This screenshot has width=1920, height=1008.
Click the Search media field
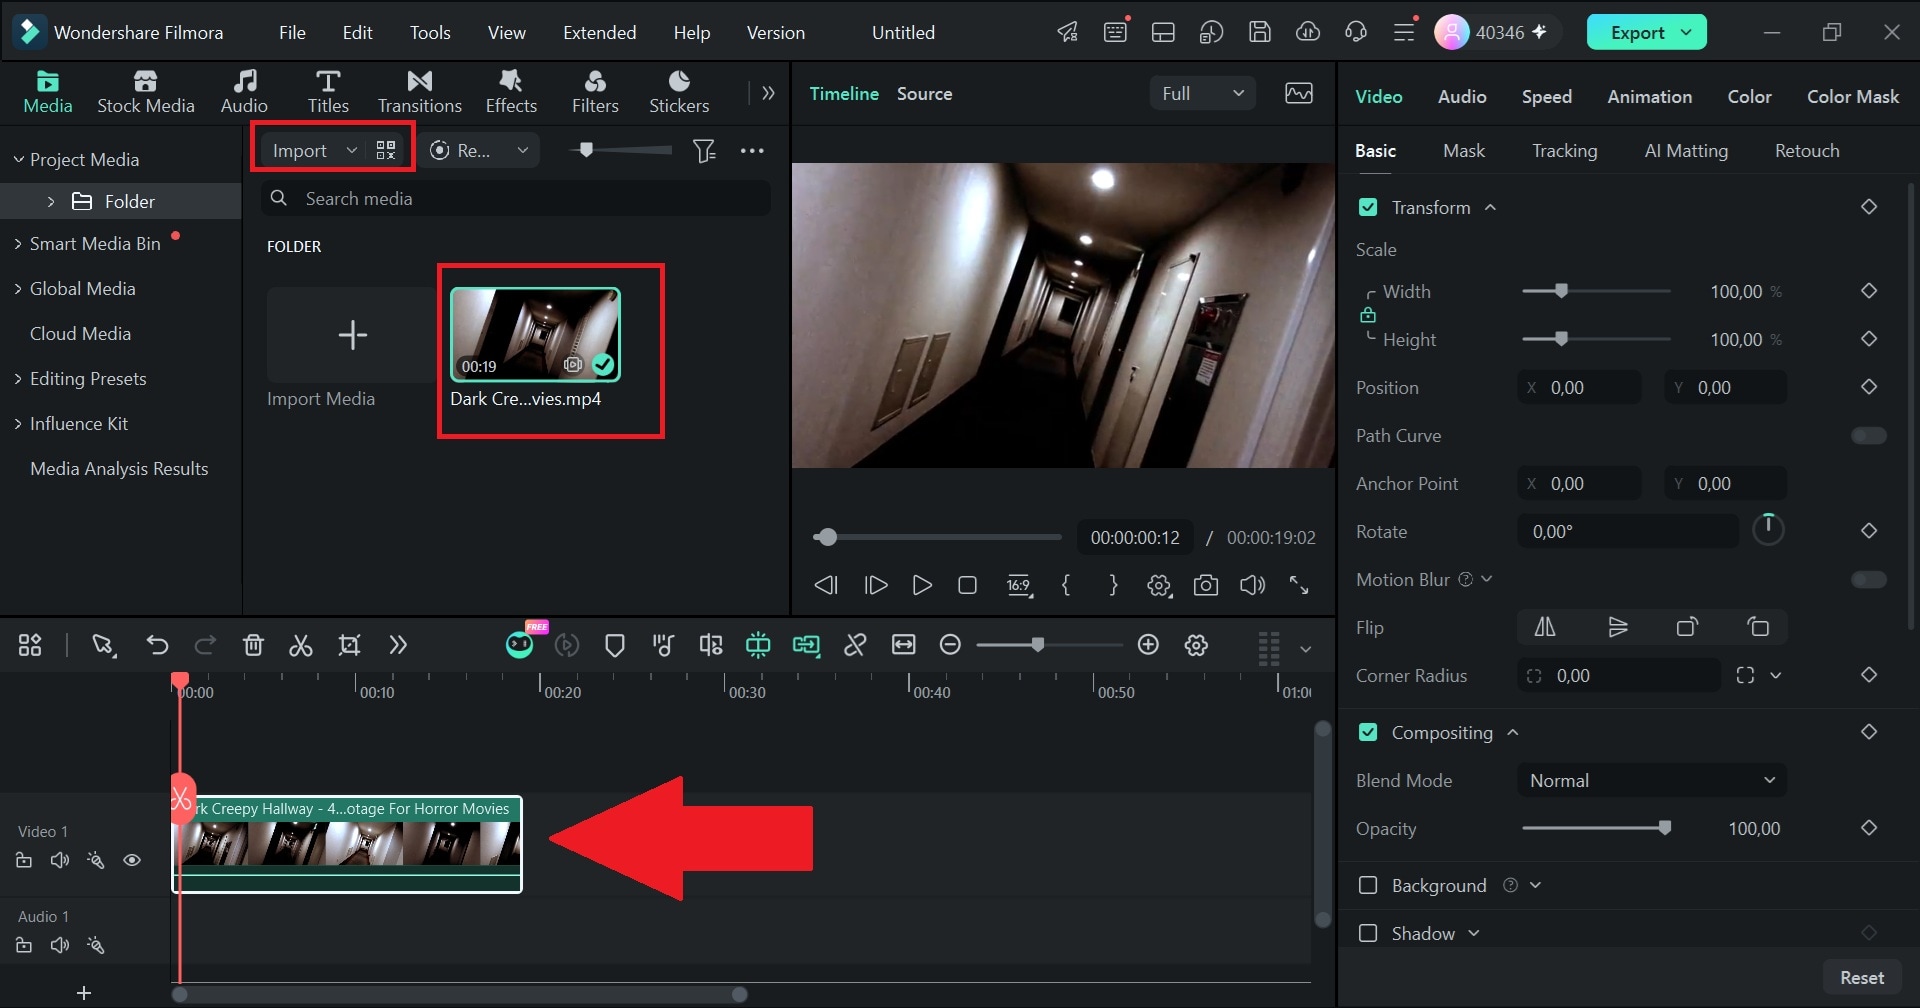coord(516,199)
